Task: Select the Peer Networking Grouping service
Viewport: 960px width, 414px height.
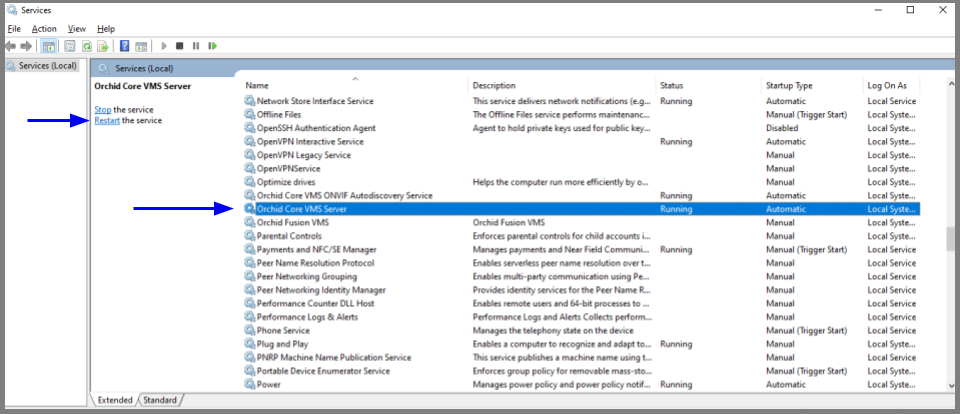Action: tap(582, 276)
